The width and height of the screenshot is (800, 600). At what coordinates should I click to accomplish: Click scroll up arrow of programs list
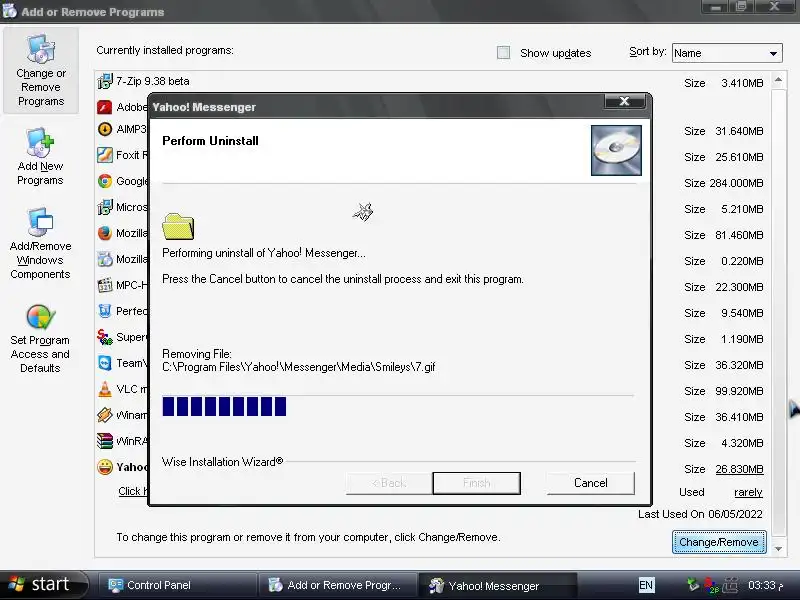coord(779,80)
